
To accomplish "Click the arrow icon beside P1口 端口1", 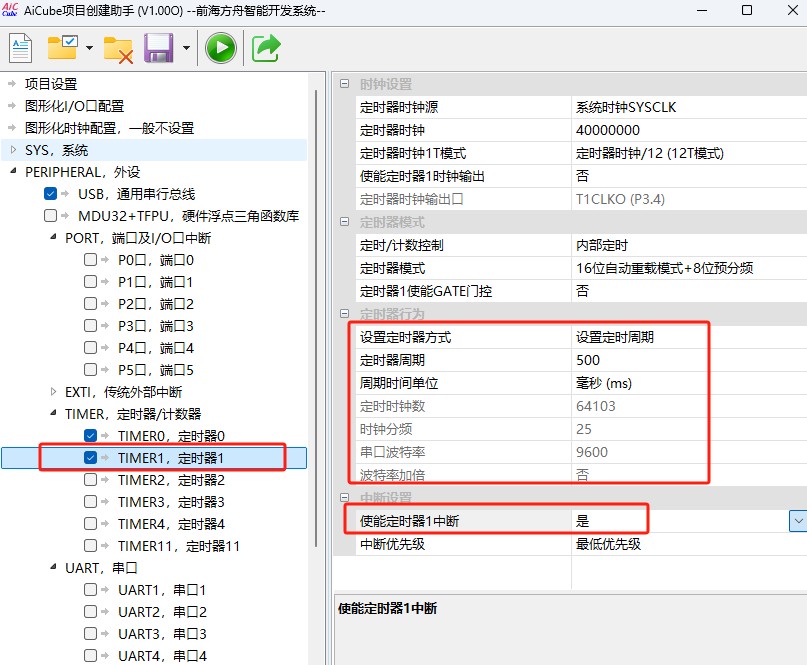I will pyautogui.click(x=105, y=282).
